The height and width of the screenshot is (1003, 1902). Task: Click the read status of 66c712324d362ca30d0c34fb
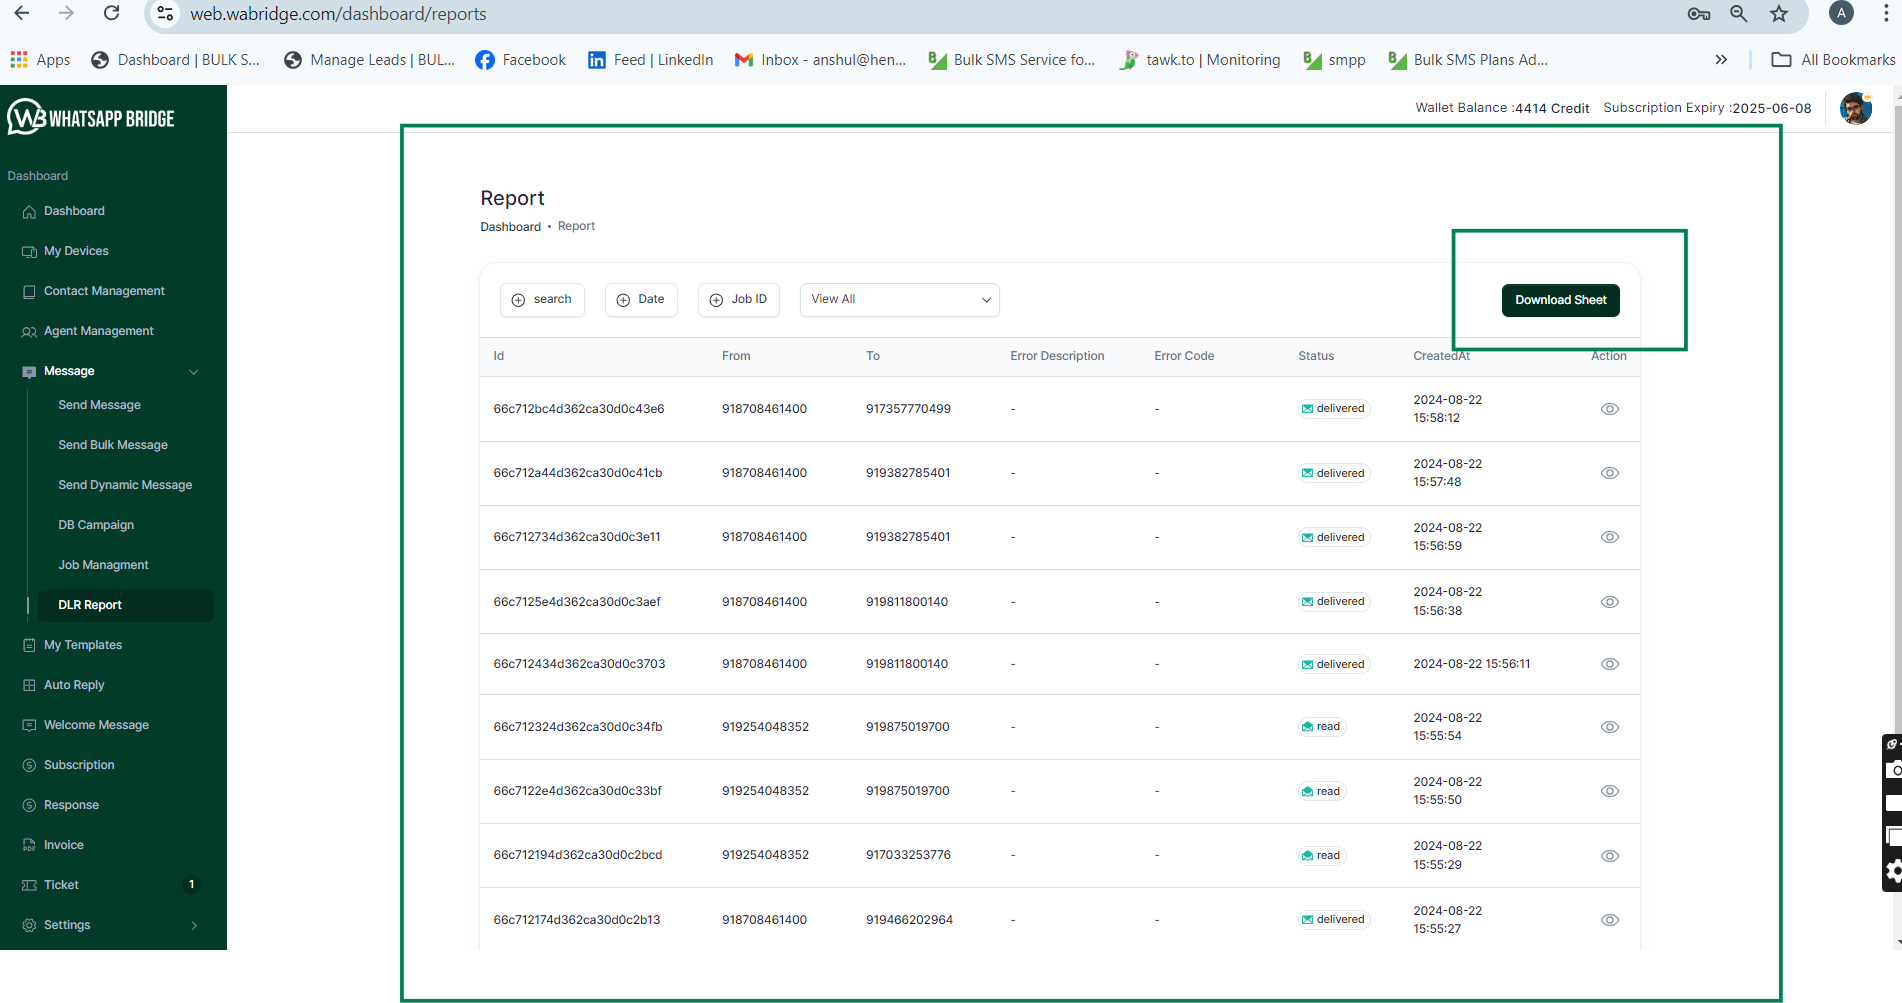[1321, 727]
